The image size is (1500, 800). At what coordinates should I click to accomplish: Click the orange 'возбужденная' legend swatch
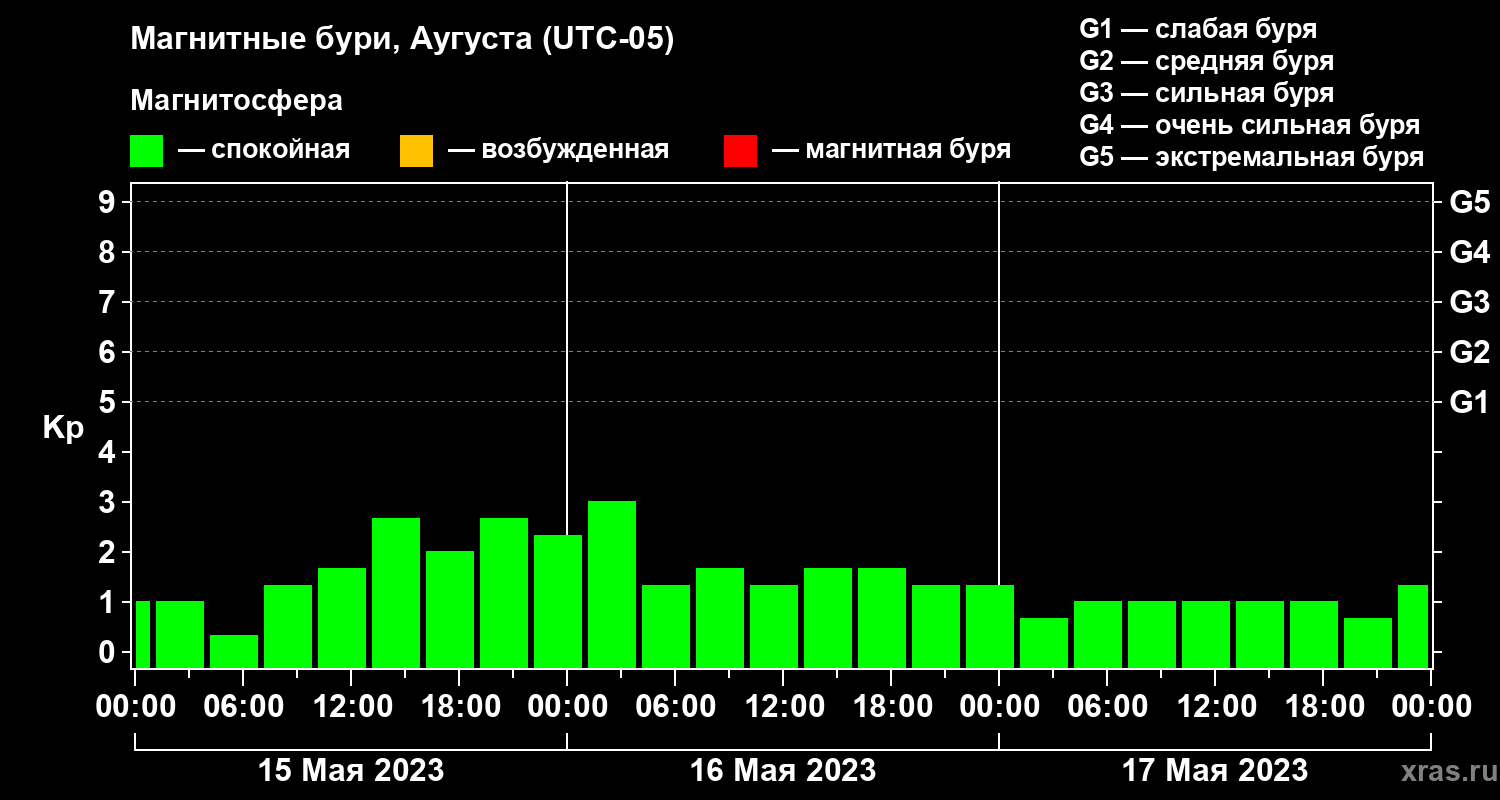point(416,151)
